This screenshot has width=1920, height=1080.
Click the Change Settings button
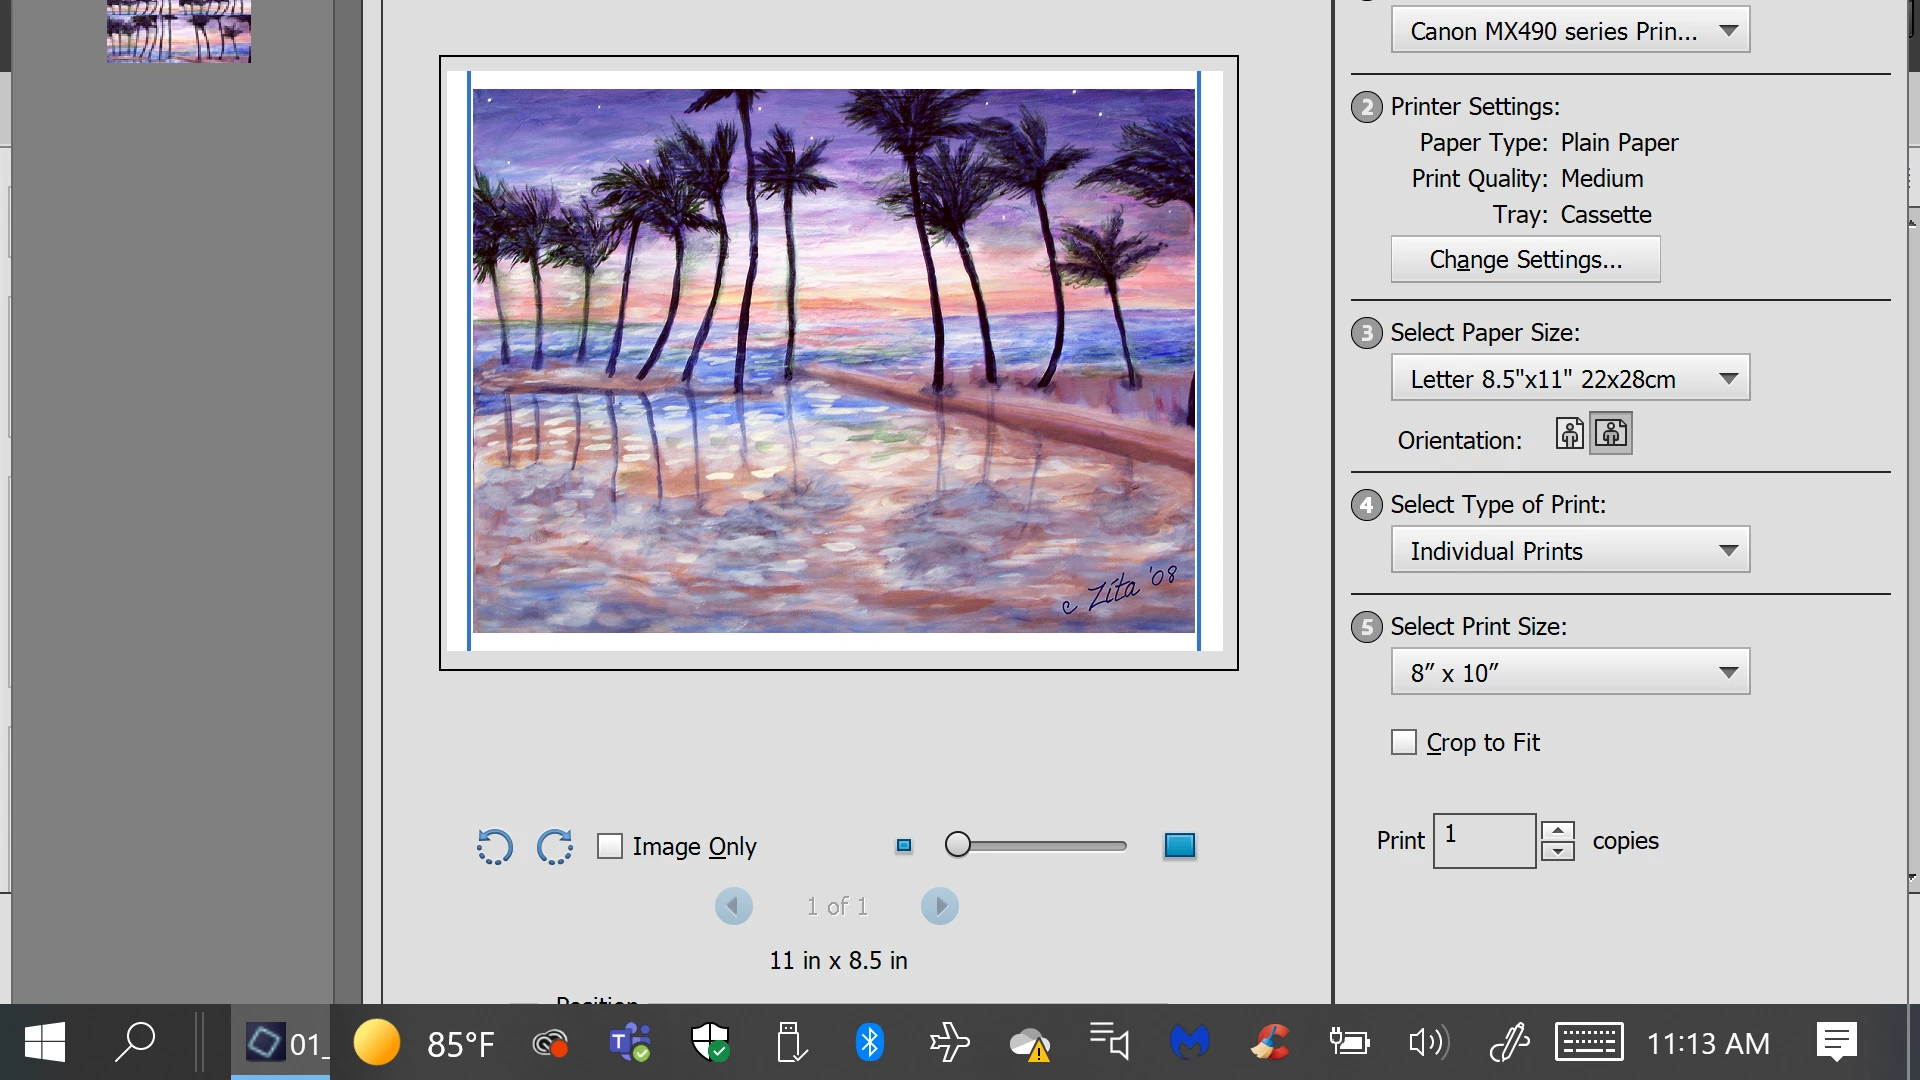(1526, 259)
